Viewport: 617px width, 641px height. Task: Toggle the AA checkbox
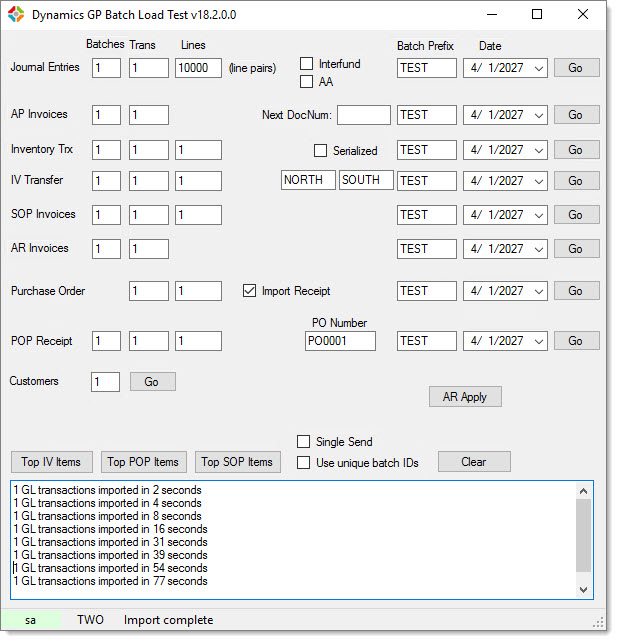click(x=306, y=81)
